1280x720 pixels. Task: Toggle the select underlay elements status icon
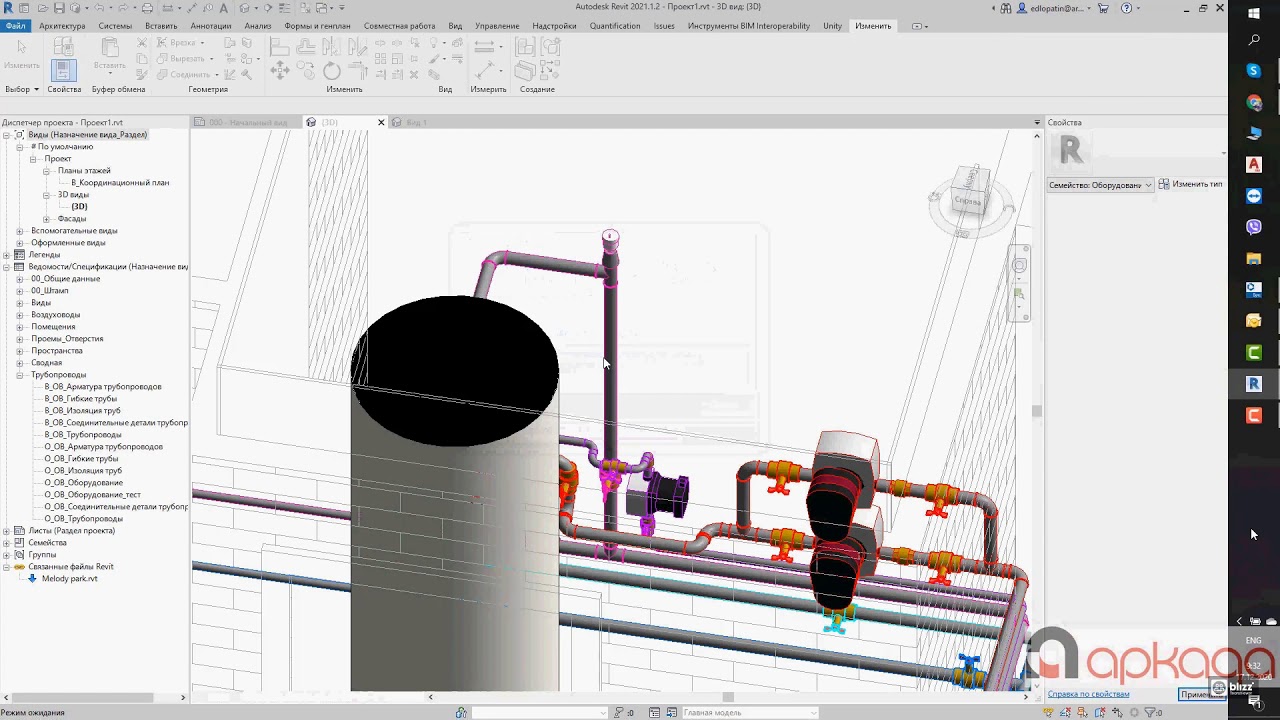pyautogui.click(x=1065, y=713)
